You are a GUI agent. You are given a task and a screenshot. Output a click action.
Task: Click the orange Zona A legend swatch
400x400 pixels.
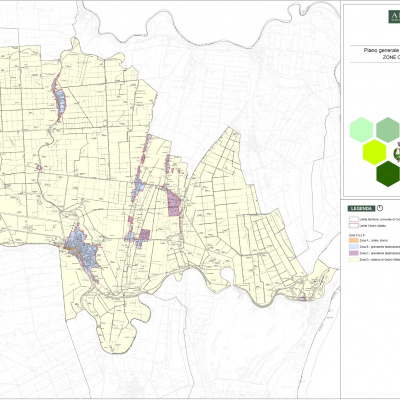point(354,240)
